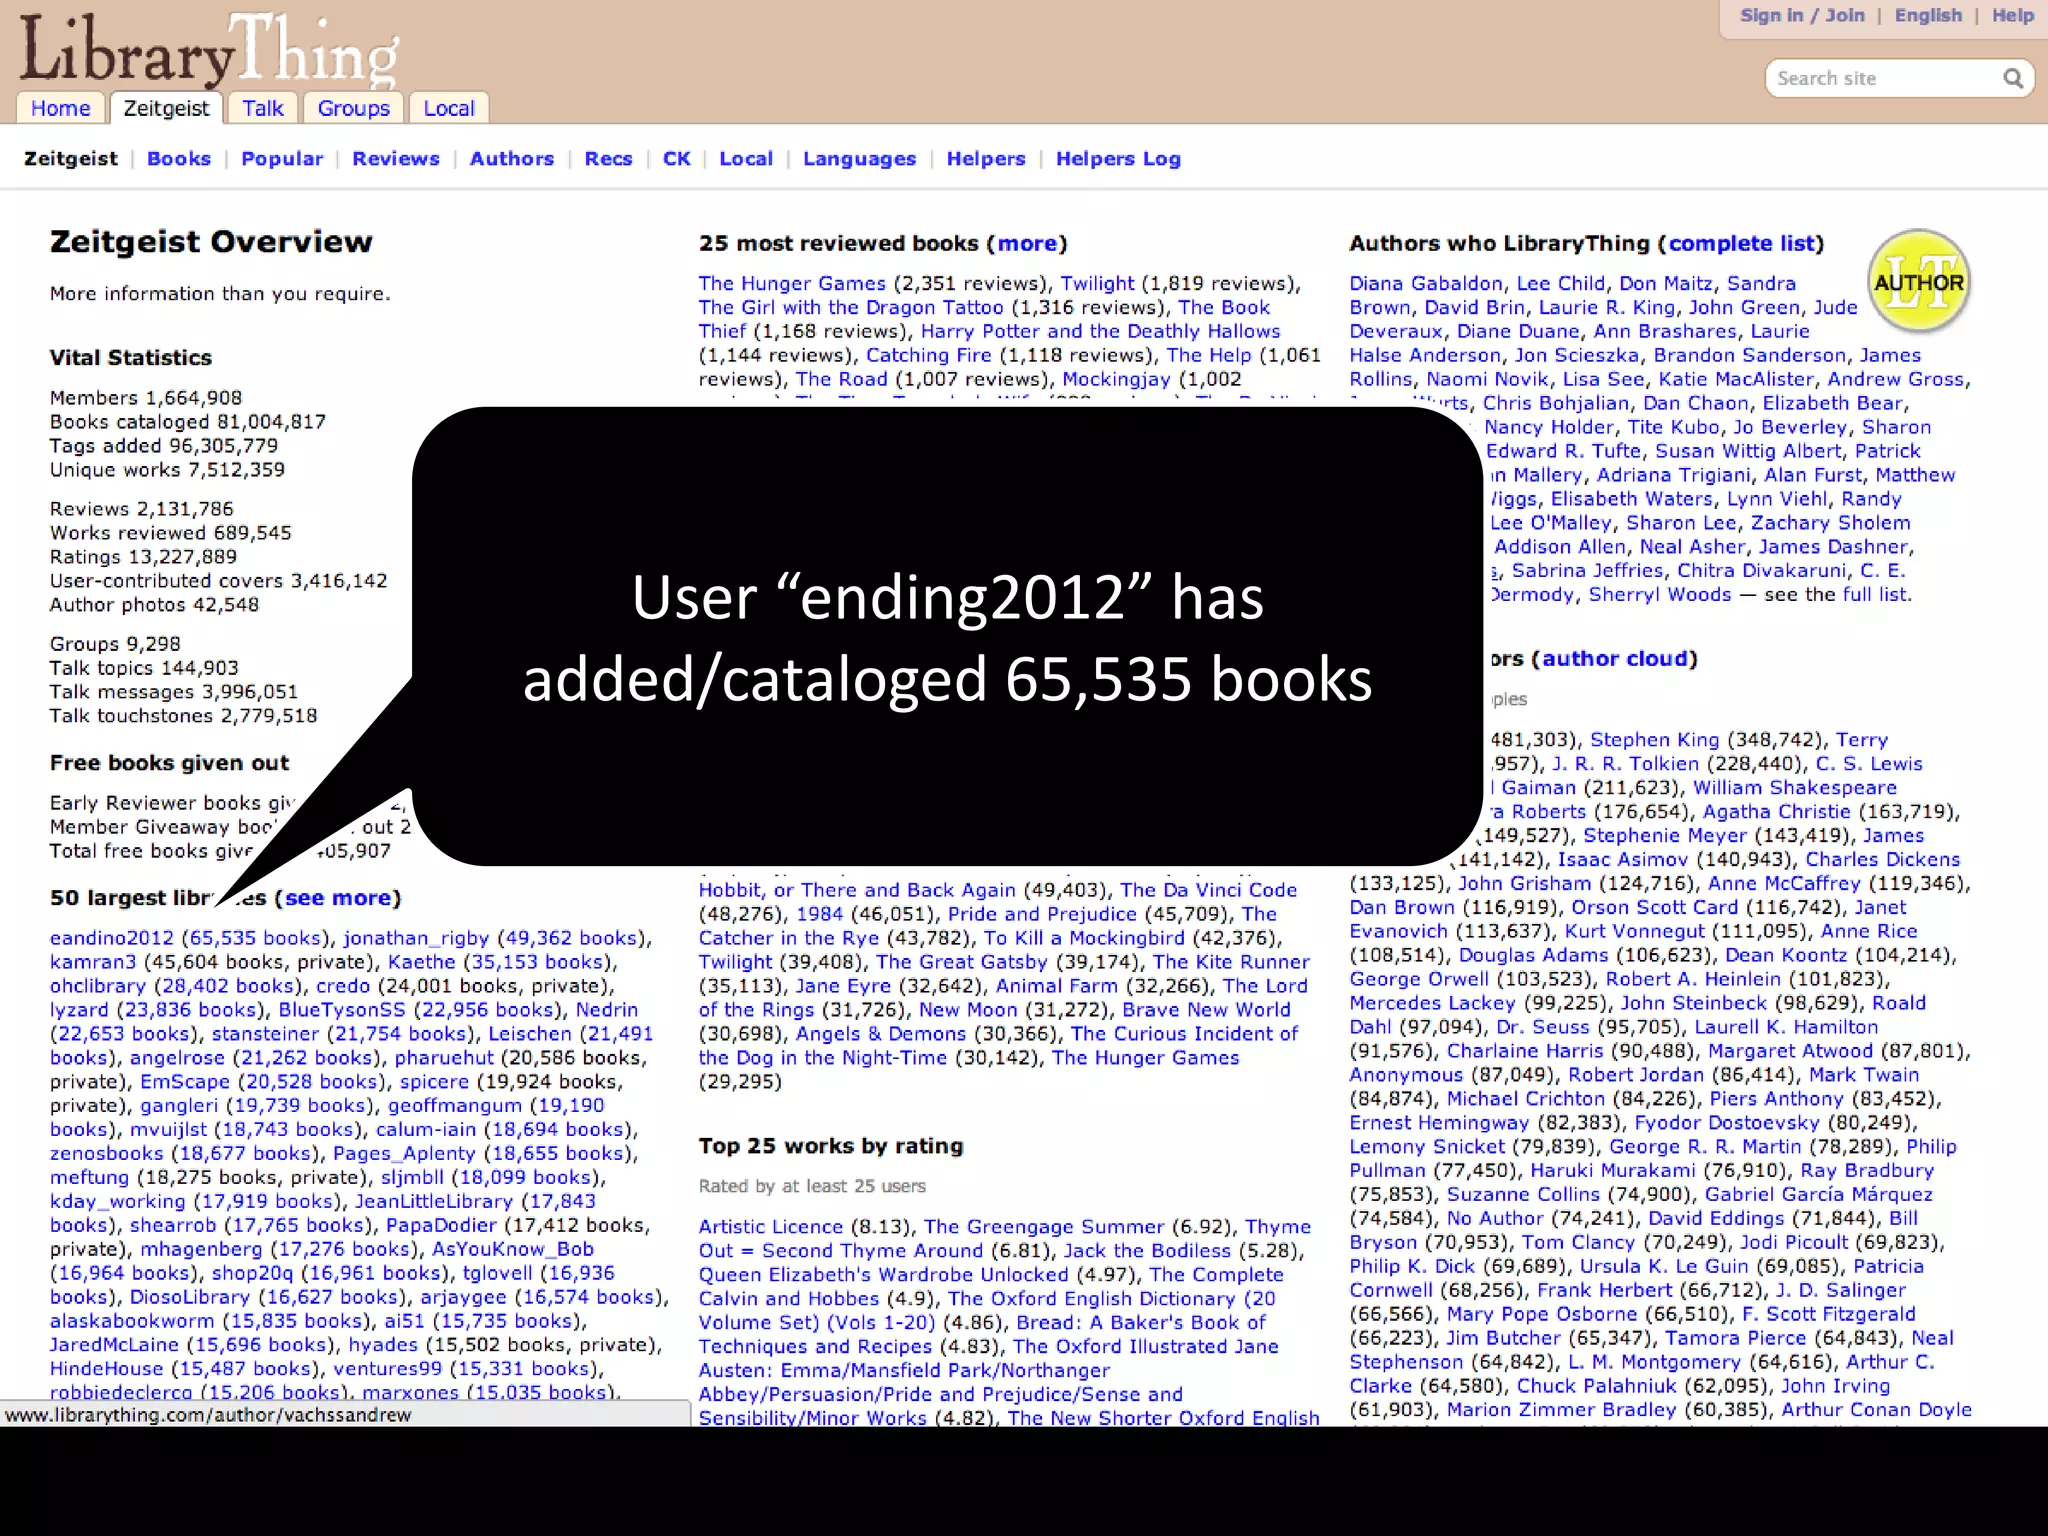2048x1536 pixels.
Task: Click Sign in / Join link
Action: click(x=1802, y=15)
